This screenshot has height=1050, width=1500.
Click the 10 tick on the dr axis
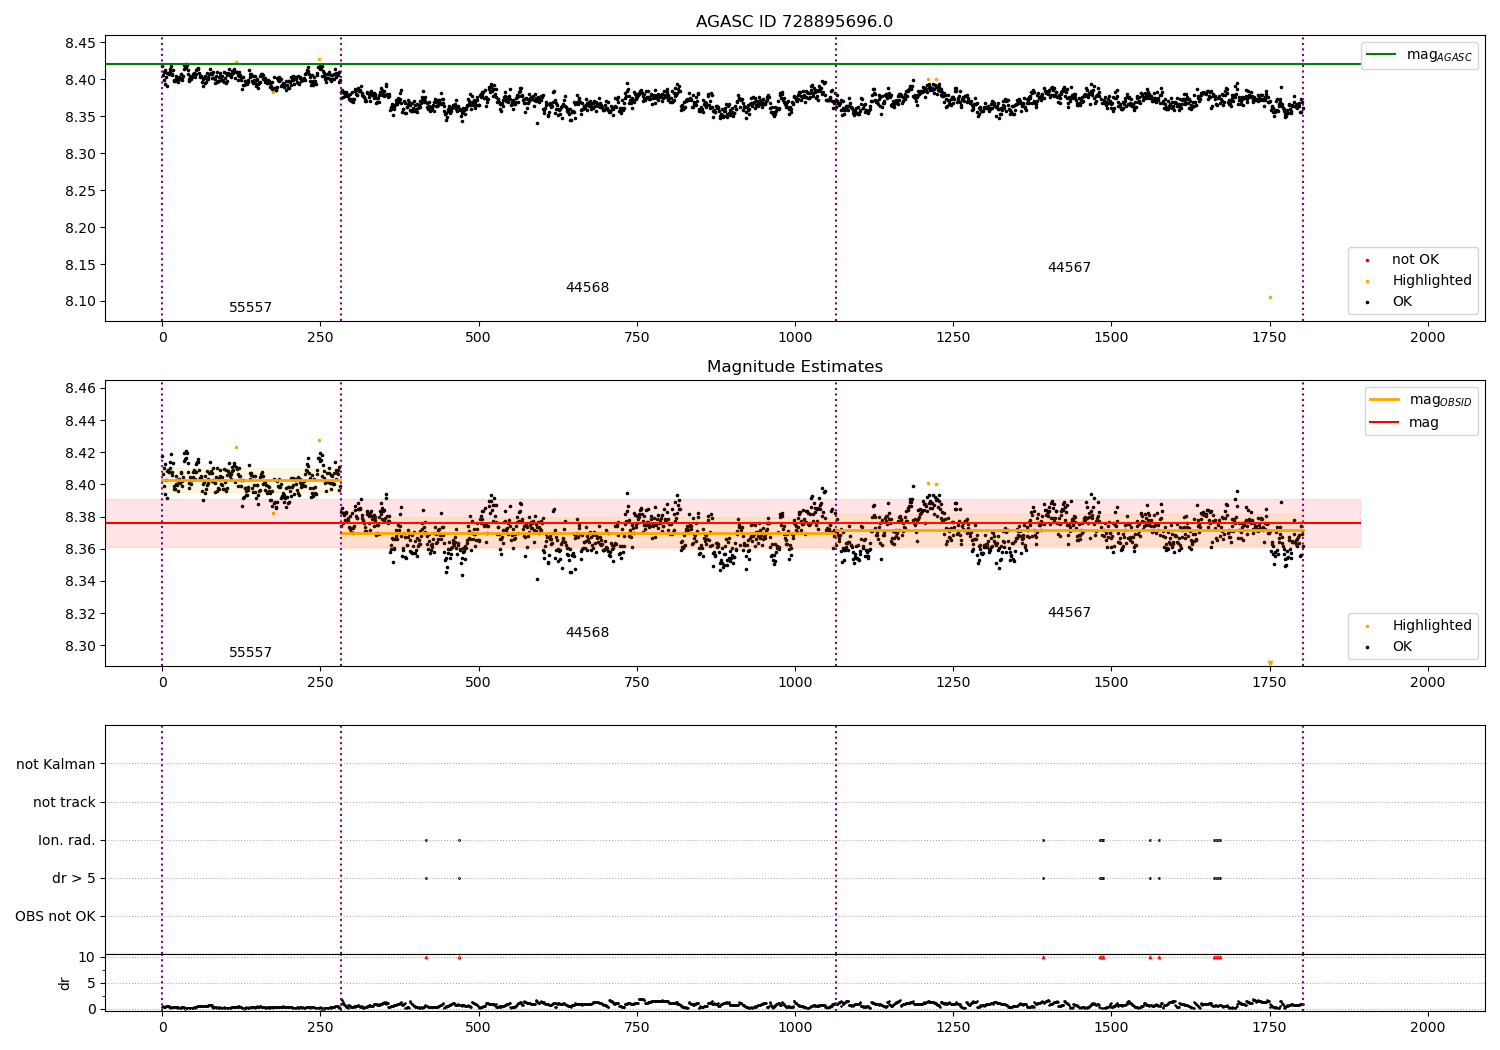87,957
